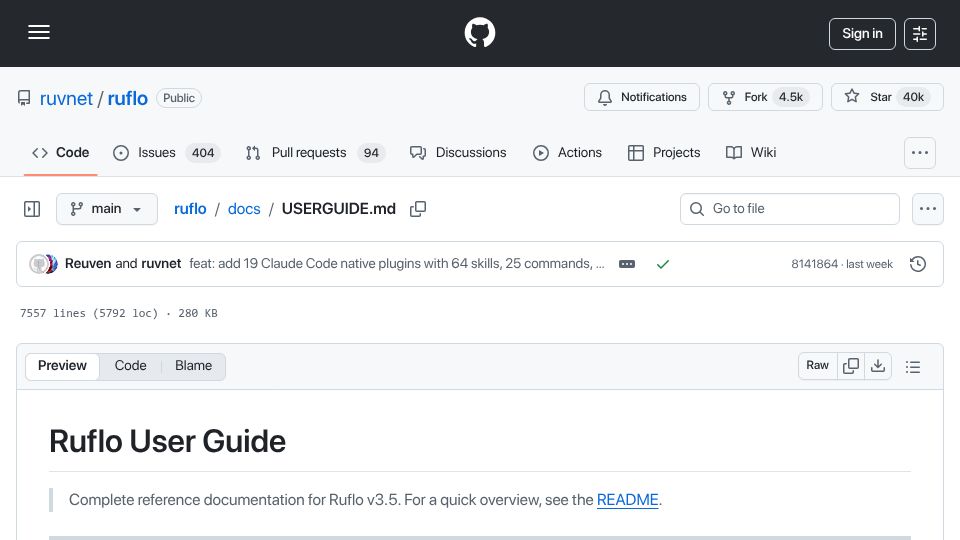View file history clock icon
Image resolution: width=960 pixels, height=540 pixels.
pos(918,264)
